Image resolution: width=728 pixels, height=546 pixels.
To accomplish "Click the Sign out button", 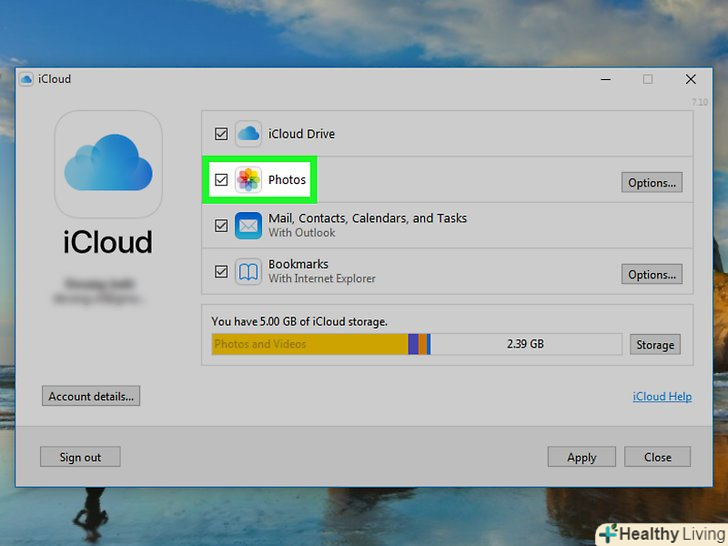I will pyautogui.click(x=80, y=457).
